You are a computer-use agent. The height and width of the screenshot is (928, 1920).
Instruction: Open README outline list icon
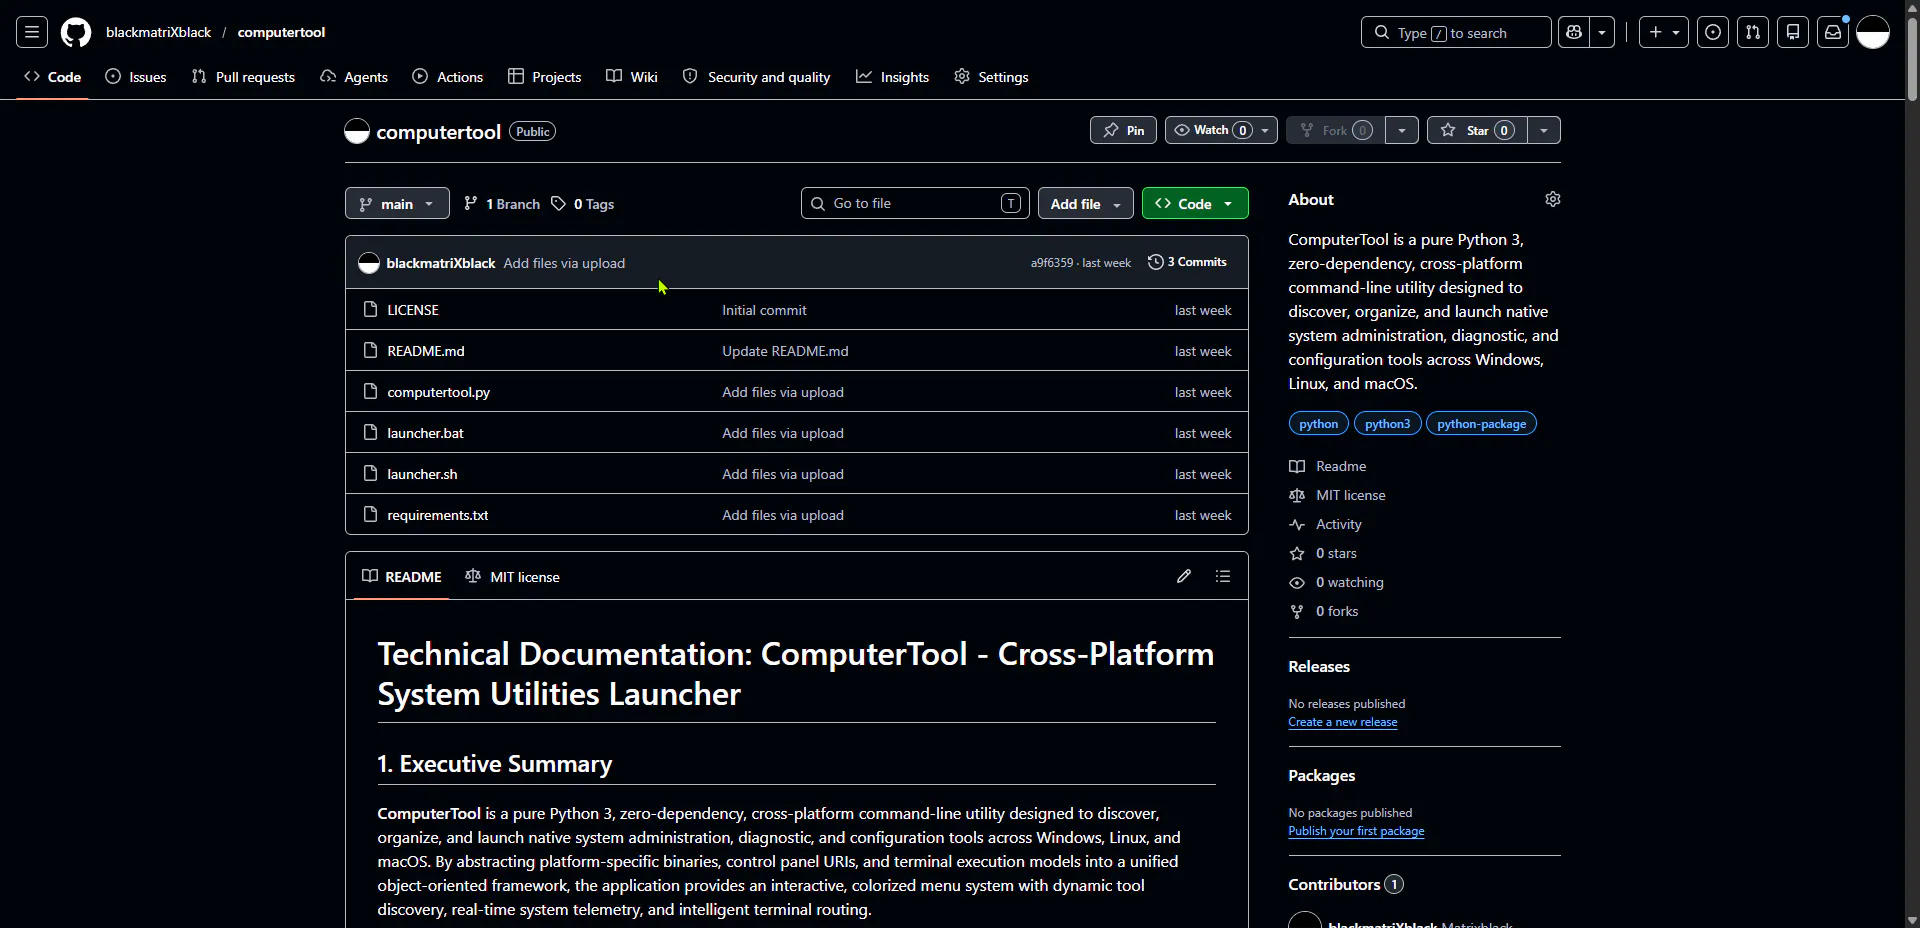coord(1223,576)
